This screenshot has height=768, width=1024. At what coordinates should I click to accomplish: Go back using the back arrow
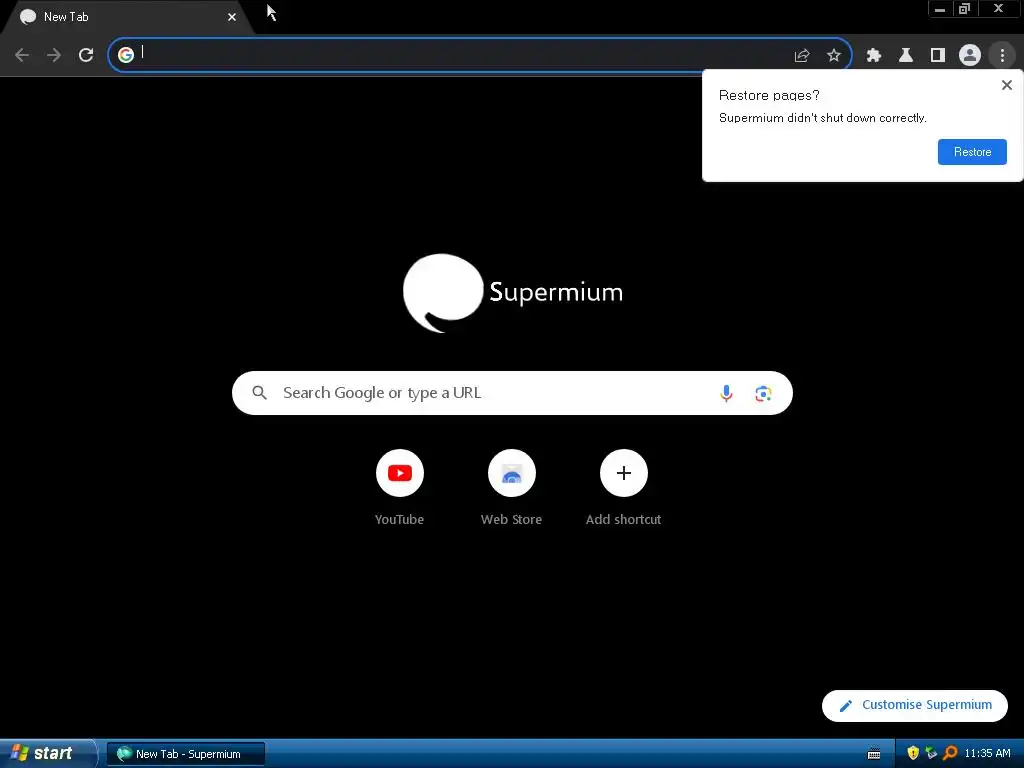tap(22, 55)
